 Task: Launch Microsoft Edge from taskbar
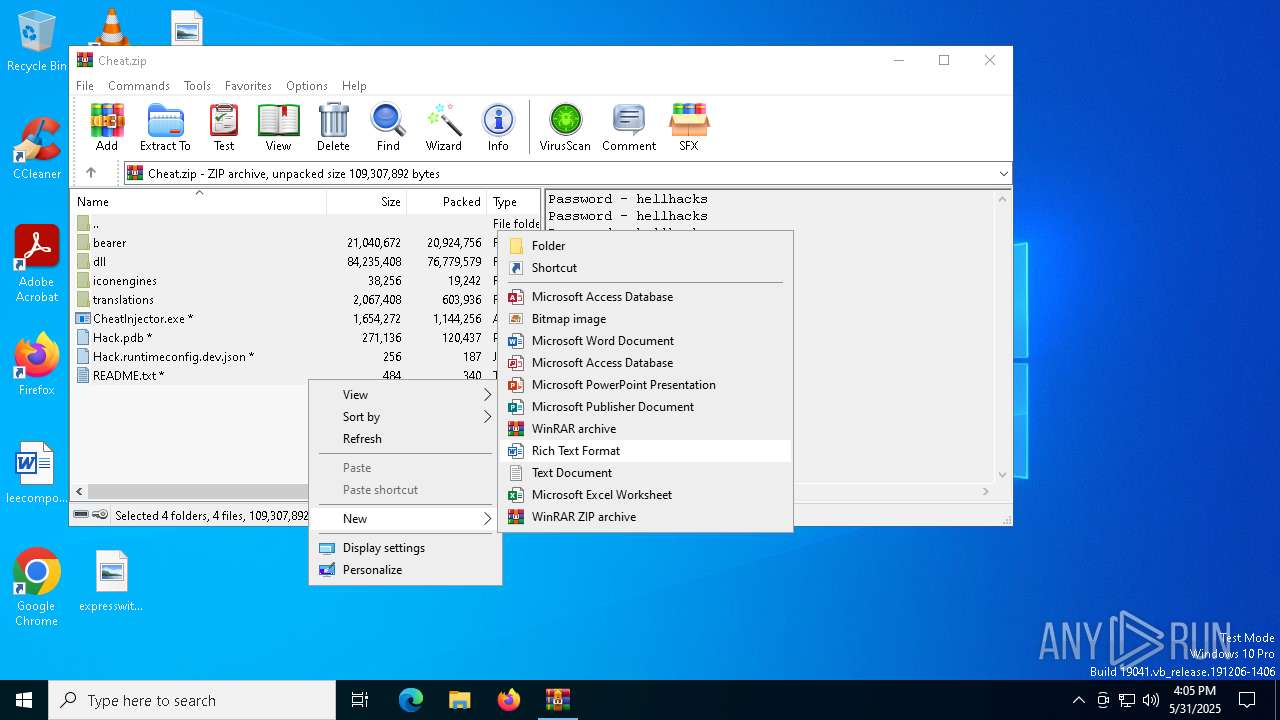pos(411,700)
